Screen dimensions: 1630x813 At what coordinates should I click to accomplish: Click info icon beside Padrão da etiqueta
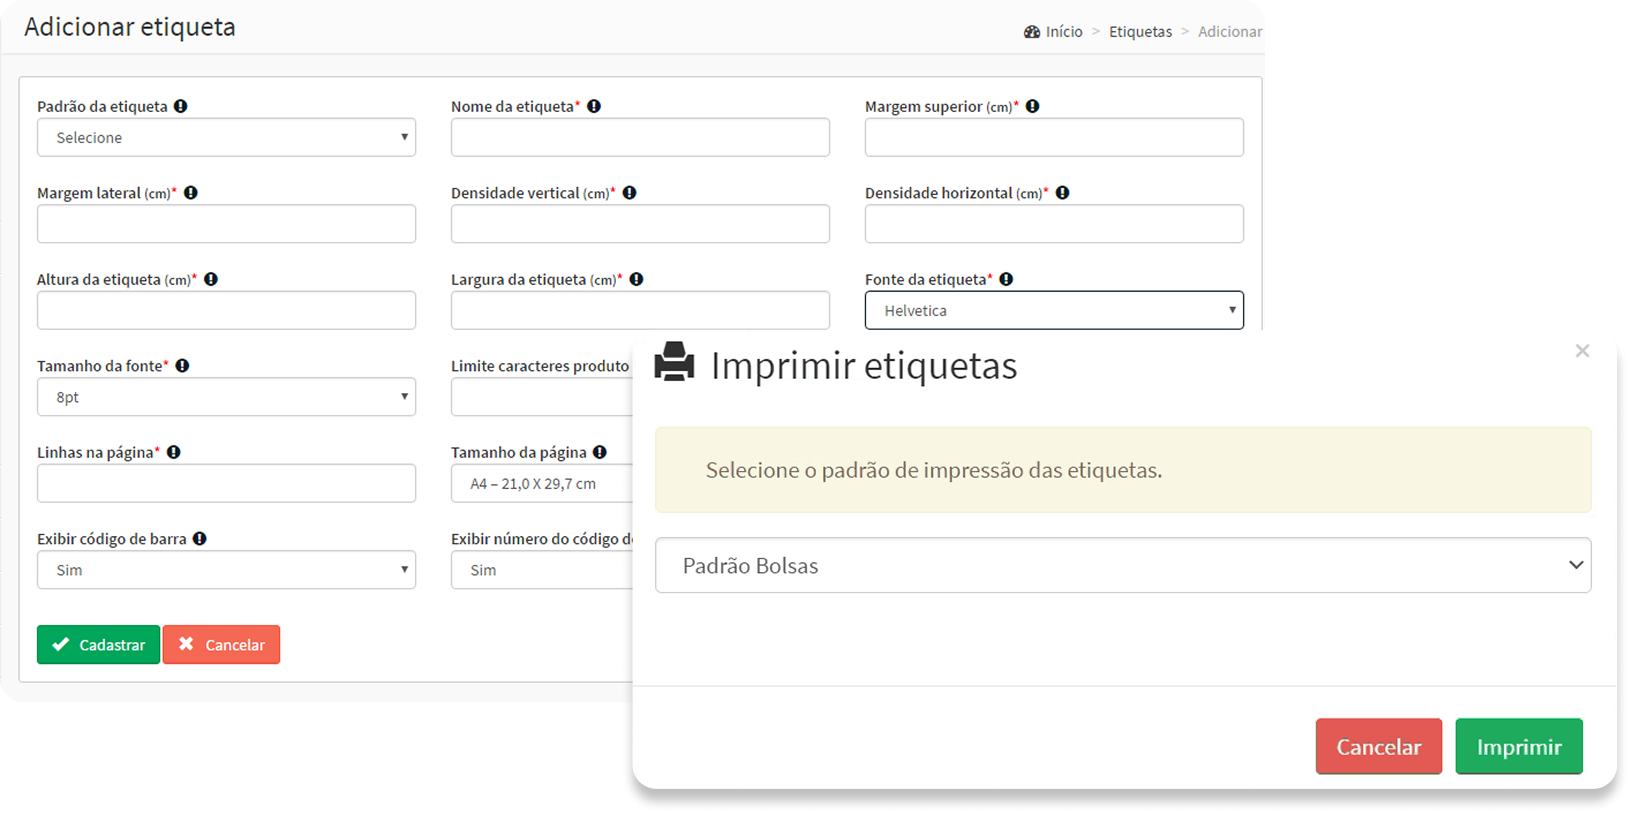point(180,106)
